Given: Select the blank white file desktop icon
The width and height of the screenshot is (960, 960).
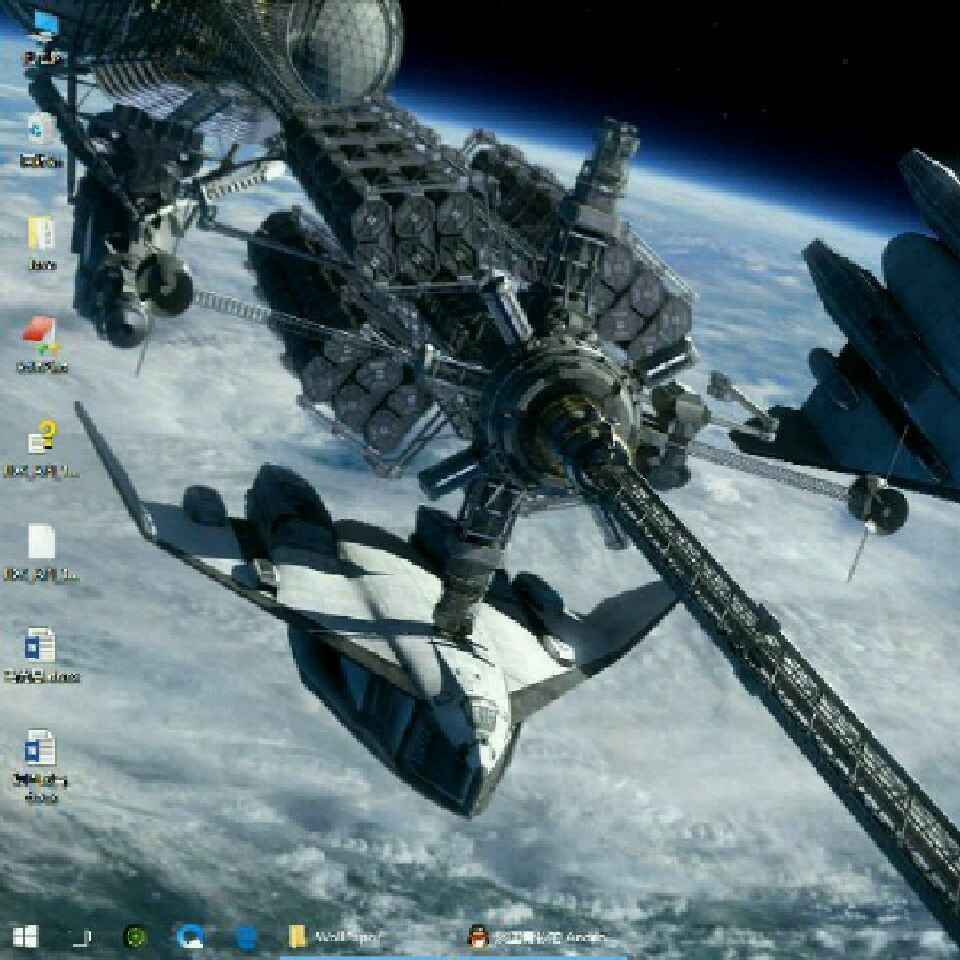Looking at the screenshot, I should pyautogui.click(x=42, y=551).
